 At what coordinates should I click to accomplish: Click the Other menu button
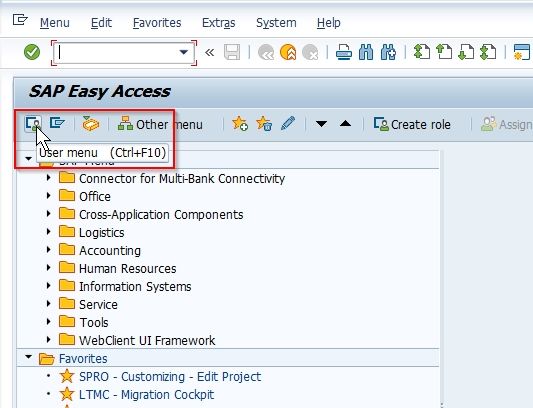[160, 124]
